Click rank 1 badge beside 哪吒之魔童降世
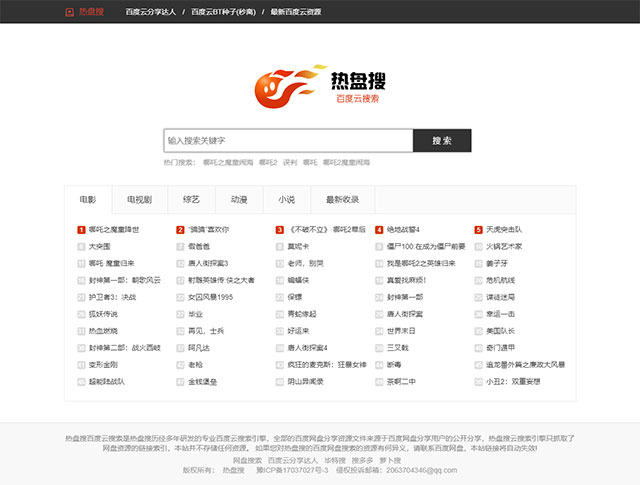This screenshot has height=485, width=640. tap(81, 229)
